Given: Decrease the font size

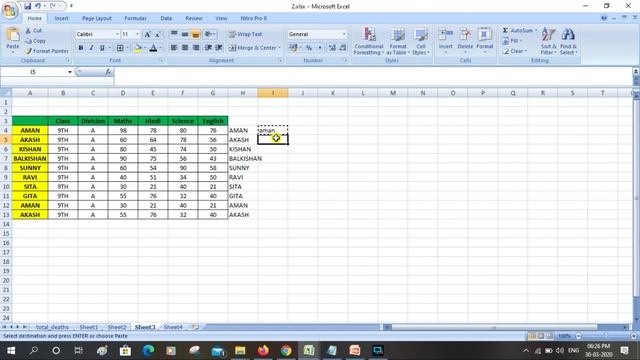Looking at the screenshot, I should [x=158, y=35].
